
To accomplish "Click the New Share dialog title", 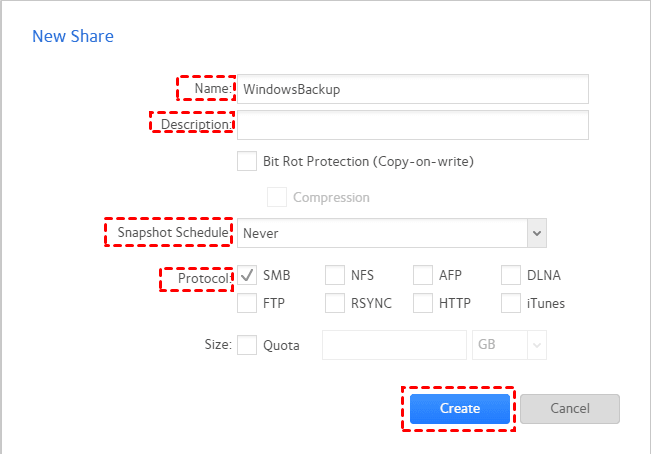I will tap(73, 37).
